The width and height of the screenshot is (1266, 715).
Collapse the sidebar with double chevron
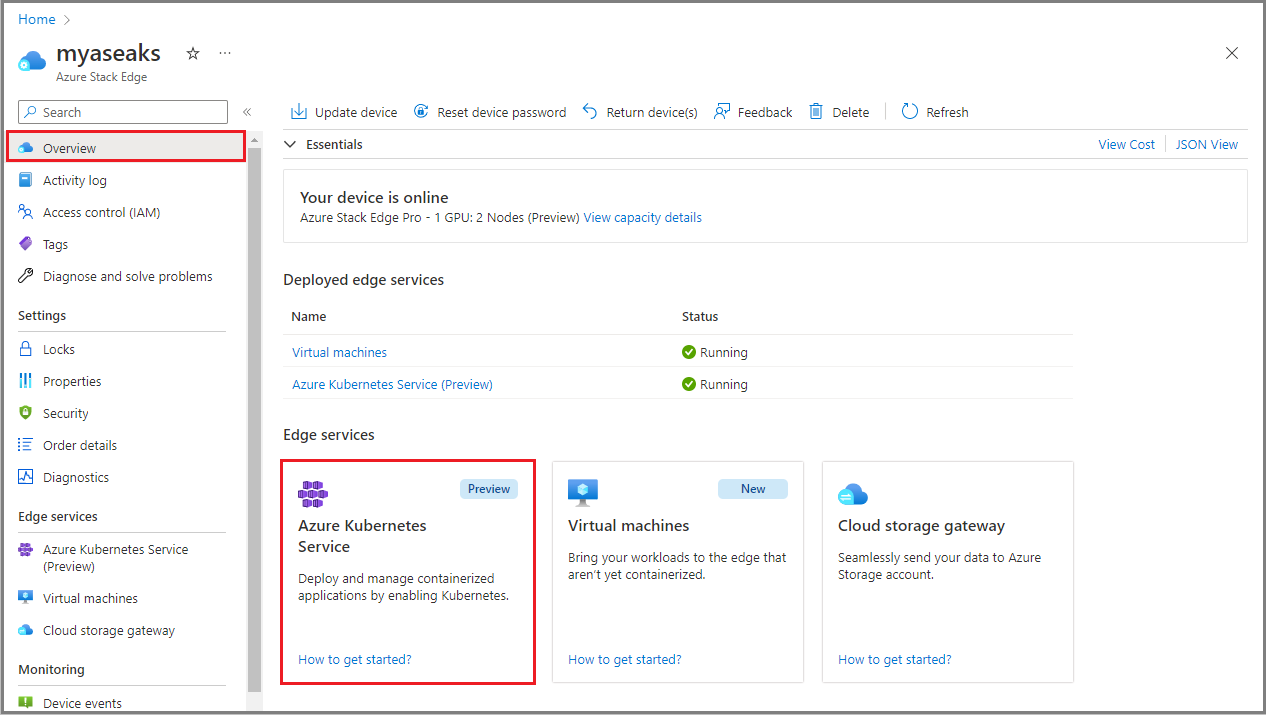(247, 112)
